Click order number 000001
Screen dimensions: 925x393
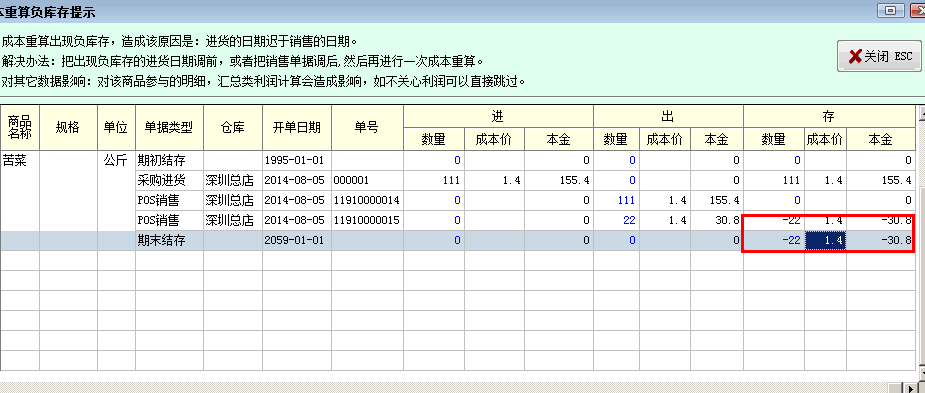[368, 180]
